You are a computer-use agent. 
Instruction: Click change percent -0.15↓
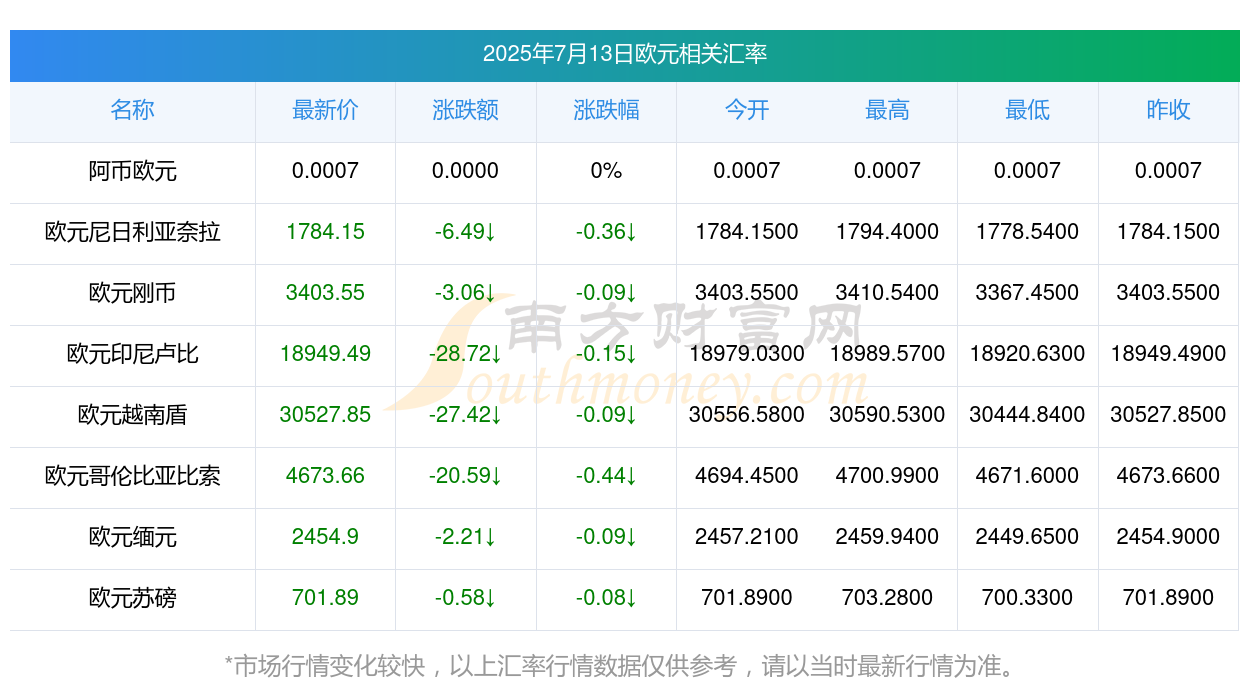click(x=606, y=354)
